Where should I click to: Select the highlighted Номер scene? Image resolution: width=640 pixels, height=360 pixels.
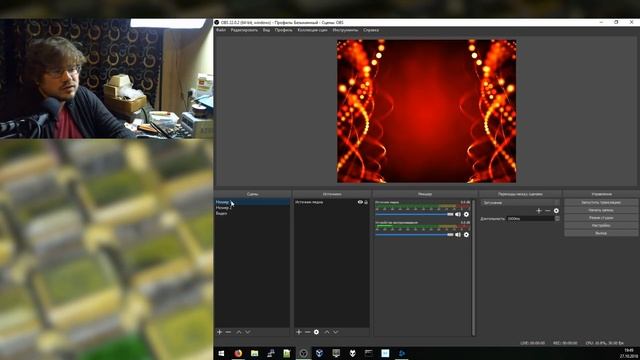point(252,202)
